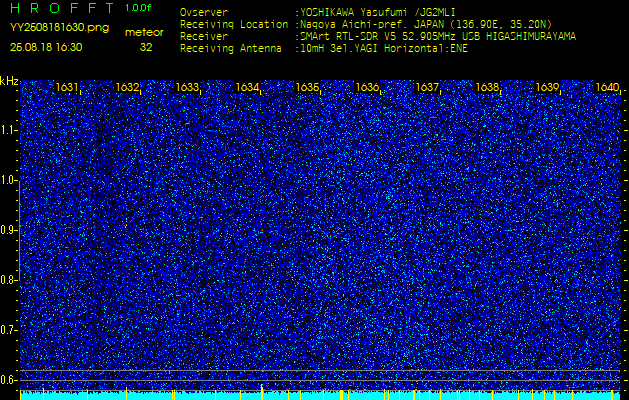Click the 1633 time marker
This screenshot has height=400, width=629.
tap(187, 87)
